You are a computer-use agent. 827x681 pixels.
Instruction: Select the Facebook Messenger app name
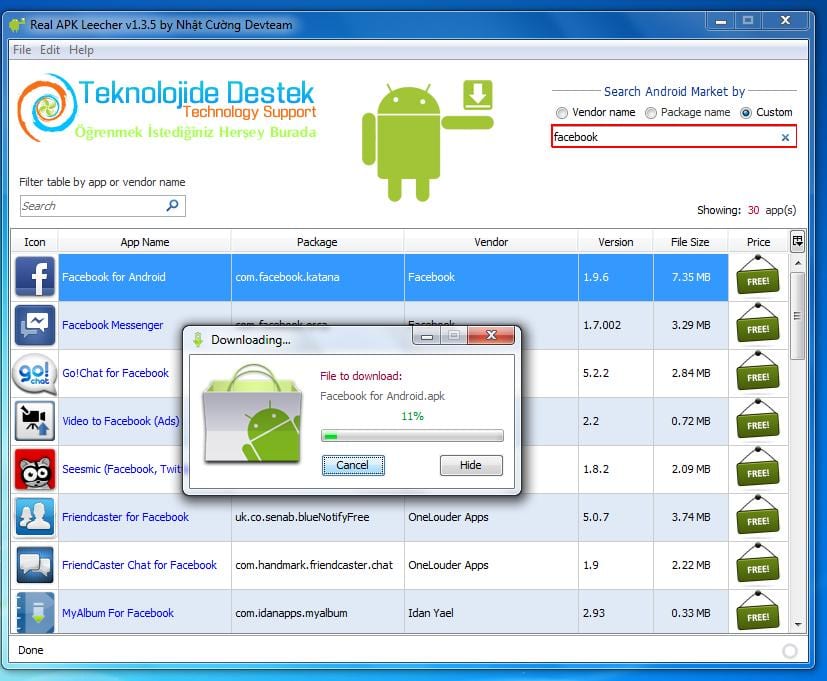113,325
